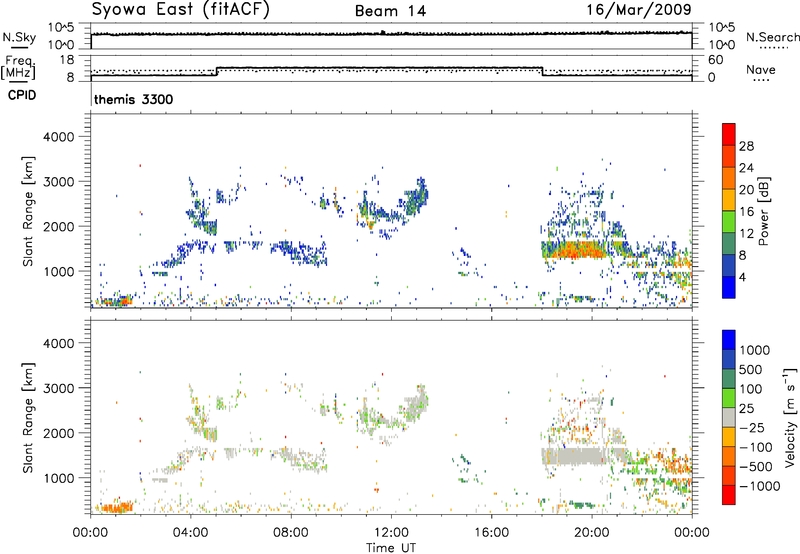Click the raised frequency line segment between 05:00 and 18:00
This screenshot has width=800, height=554.
pyautogui.click(x=380, y=68)
